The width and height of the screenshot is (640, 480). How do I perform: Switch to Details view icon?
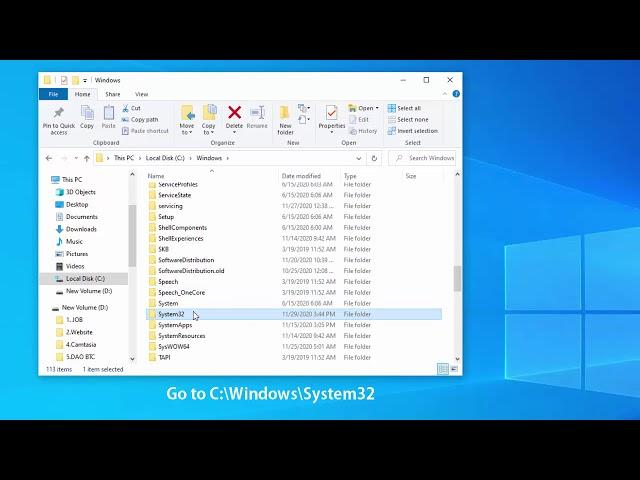pyautogui.click(x=442, y=369)
